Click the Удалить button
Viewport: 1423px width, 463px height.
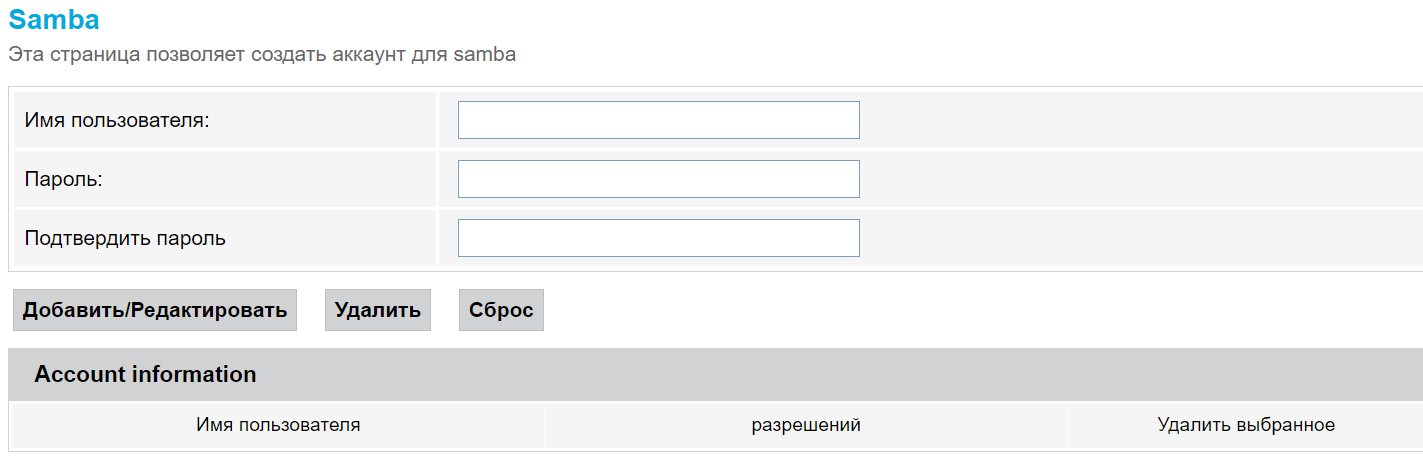(377, 310)
